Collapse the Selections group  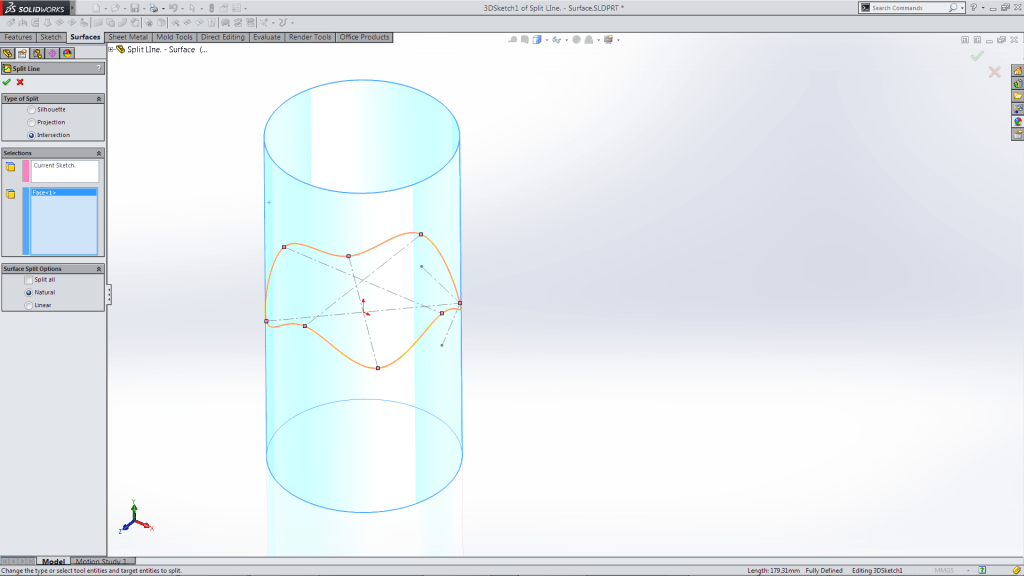[x=98, y=152]
